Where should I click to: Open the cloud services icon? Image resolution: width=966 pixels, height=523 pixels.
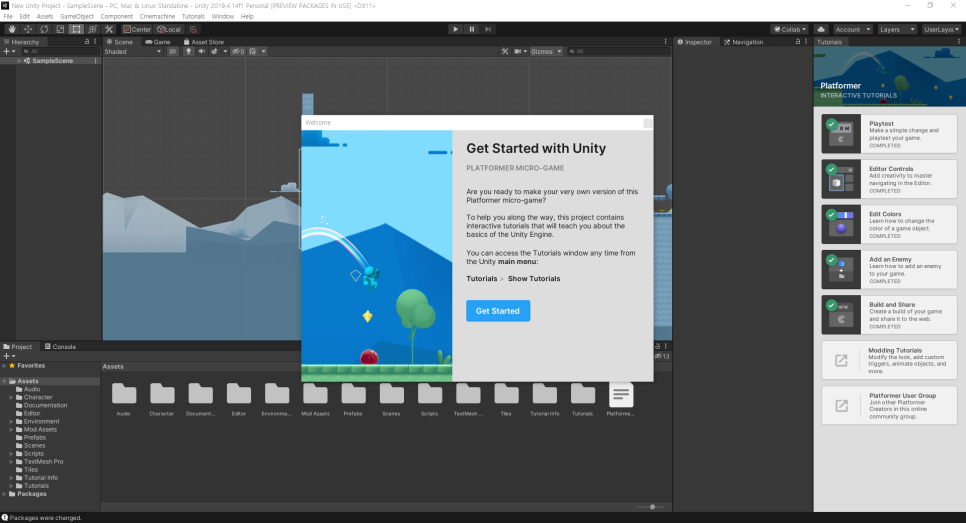pyautogui.click(x=821, y=29)
